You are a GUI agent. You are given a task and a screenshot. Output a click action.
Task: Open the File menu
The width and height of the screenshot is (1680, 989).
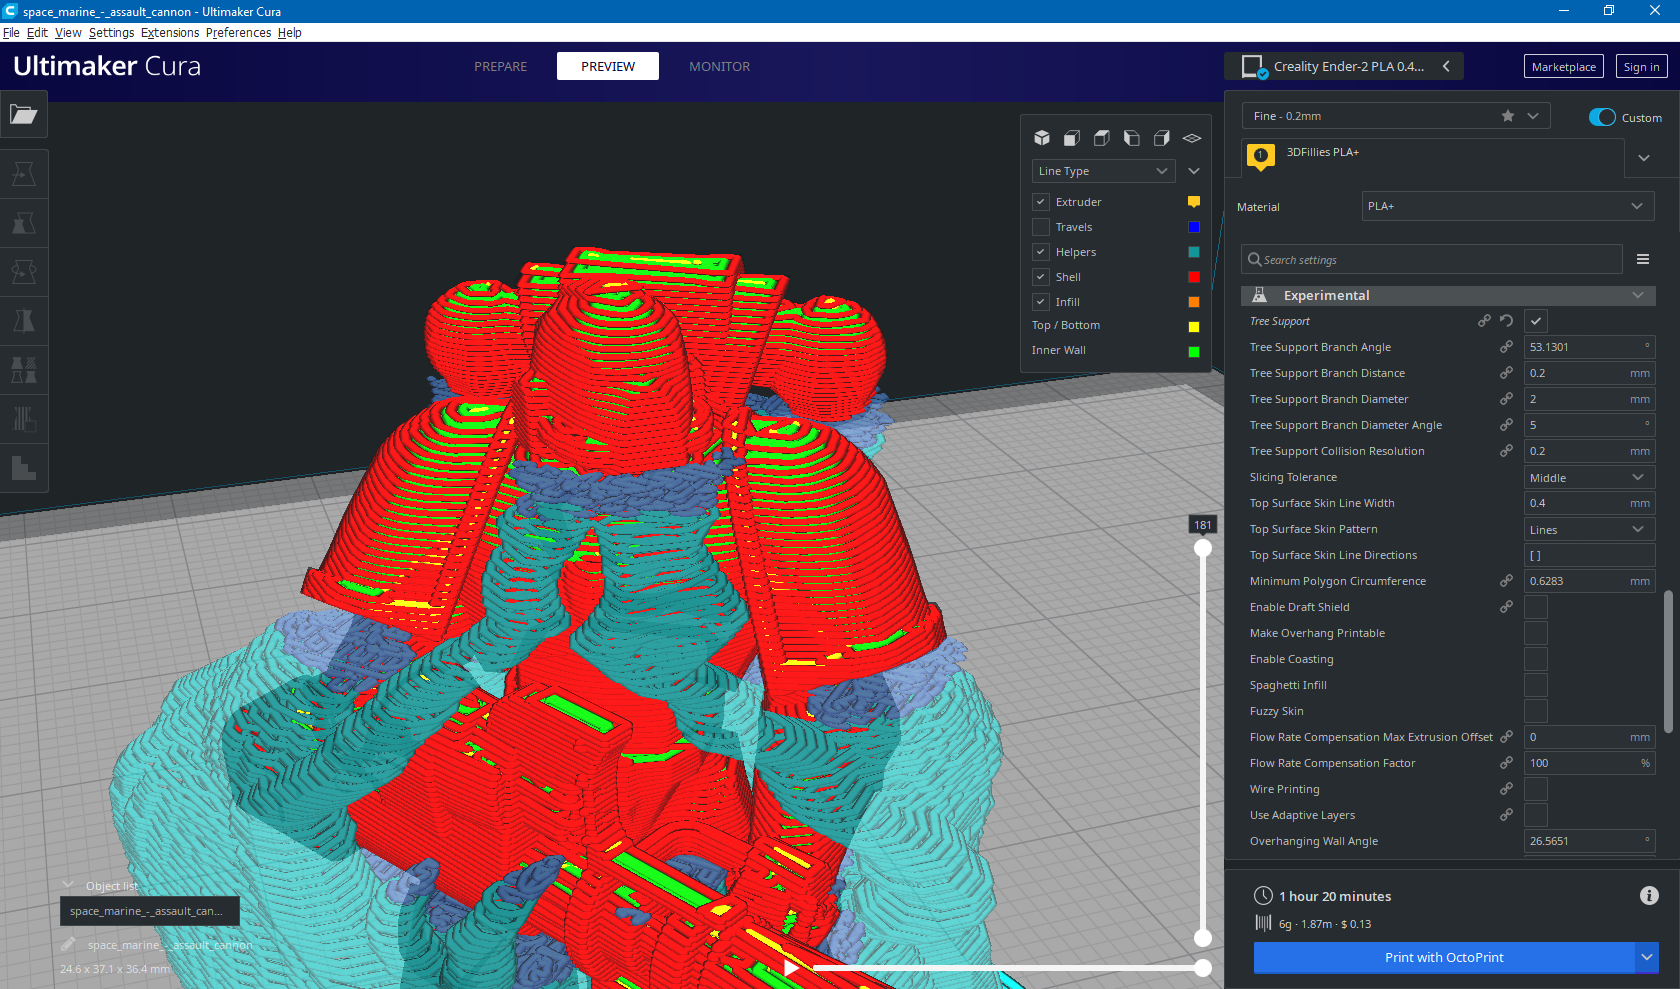11,33
